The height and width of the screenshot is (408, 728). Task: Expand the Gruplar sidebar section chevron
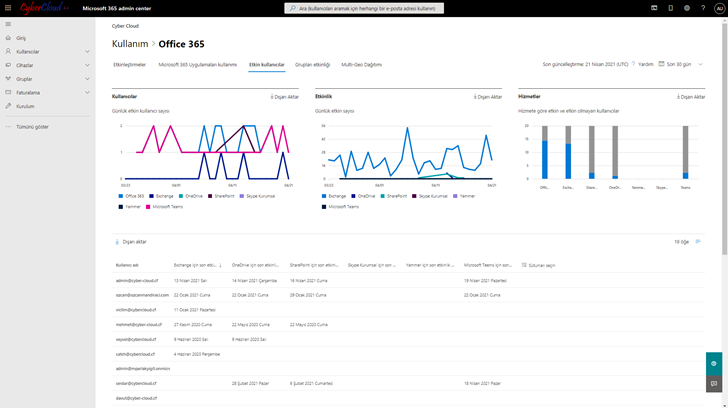87,79
